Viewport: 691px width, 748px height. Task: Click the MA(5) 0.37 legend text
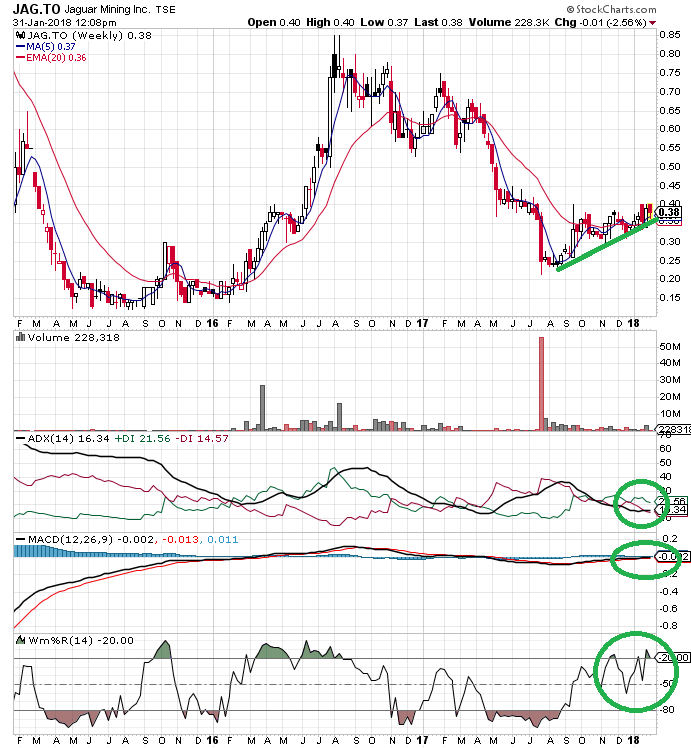[51, 47]
